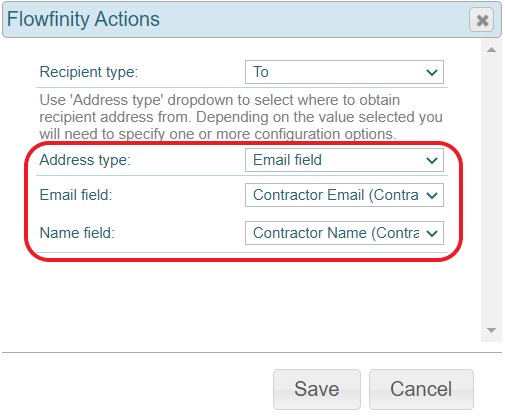This screenshot has height=420, width=505.
Task: Open the Recipient type 'To' dropdown
Action: [x=344, y=72]
